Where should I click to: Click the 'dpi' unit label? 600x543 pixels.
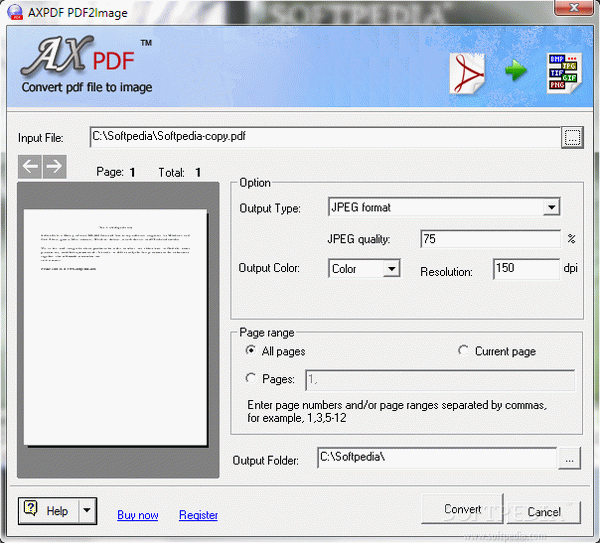570,268
